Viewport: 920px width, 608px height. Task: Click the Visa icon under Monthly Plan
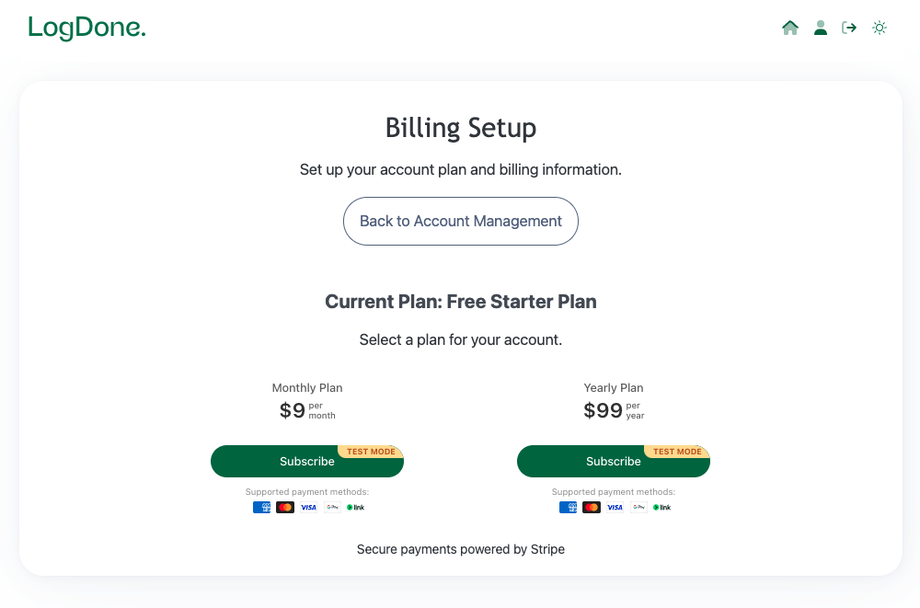pos(309,507)
